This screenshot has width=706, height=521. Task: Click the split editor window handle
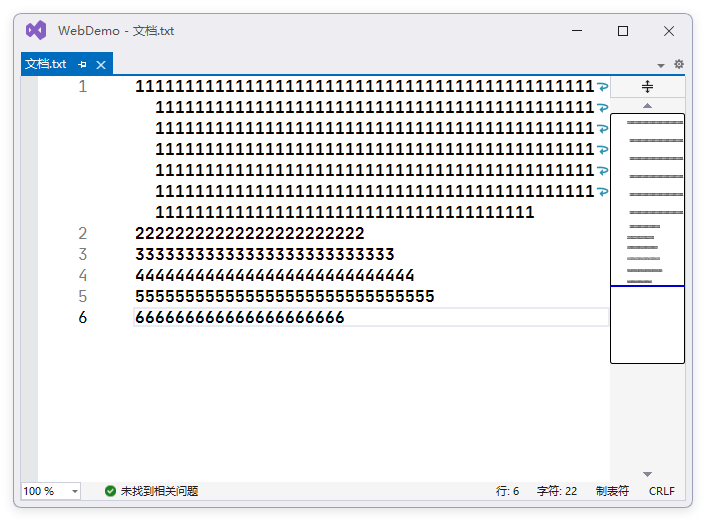(x=647, y=87)
